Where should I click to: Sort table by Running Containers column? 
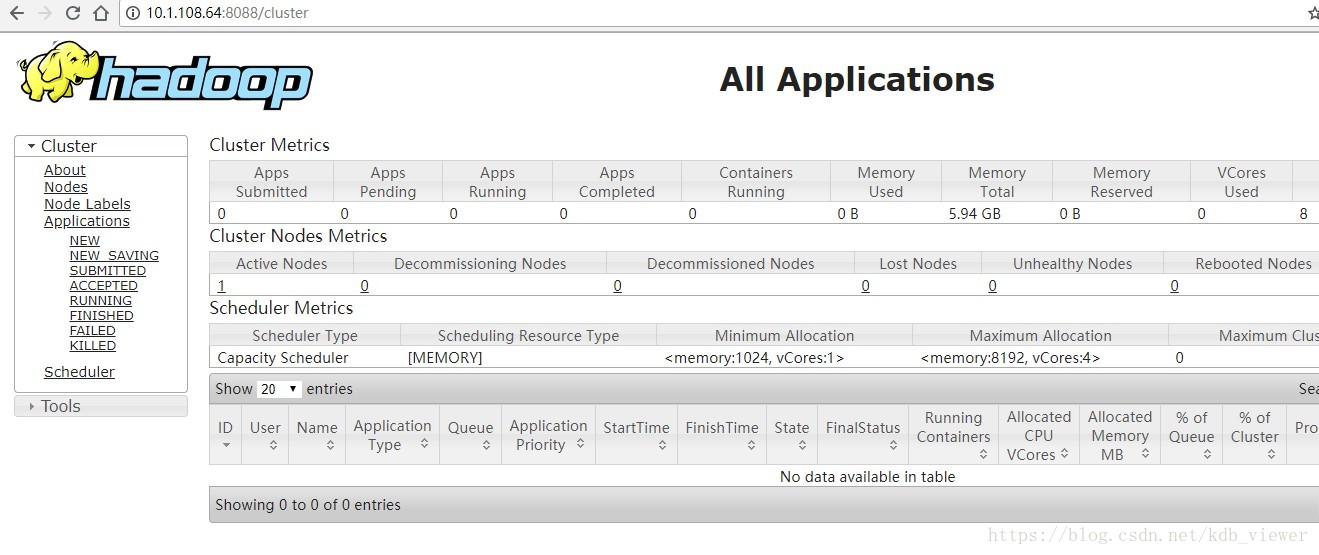coord(953,435)
